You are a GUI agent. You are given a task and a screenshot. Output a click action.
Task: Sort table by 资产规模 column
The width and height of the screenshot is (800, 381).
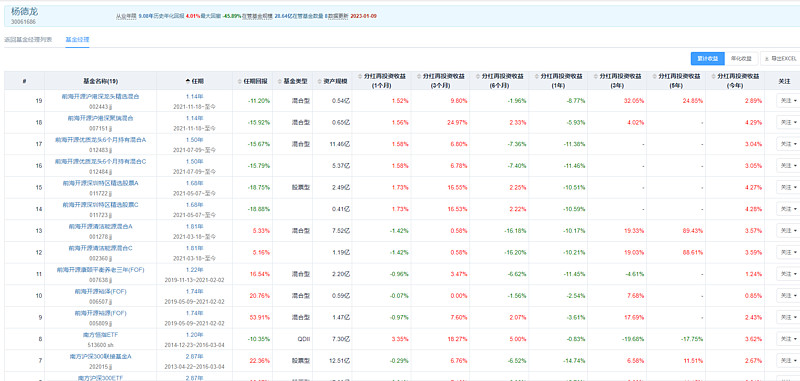point(332,81)
